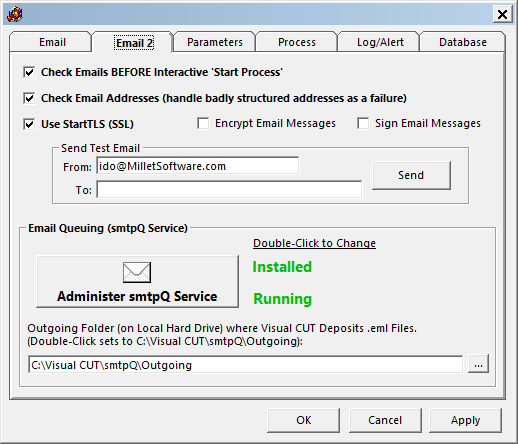Disable Check Email Addresses checkbox
Image resolution: width=518 pixels, height=444 pixels.
pyautogui.click(x=29, y=98)
